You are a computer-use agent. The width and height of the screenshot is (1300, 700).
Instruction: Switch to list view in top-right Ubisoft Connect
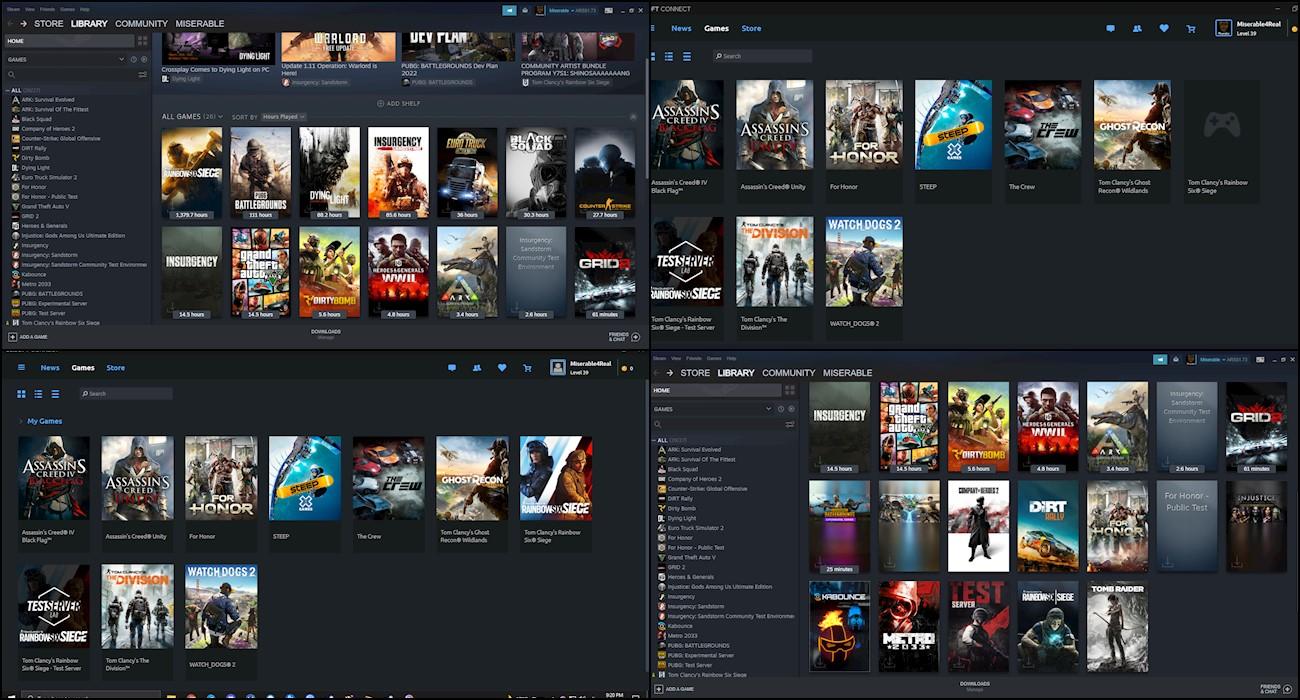coord(670,57)
